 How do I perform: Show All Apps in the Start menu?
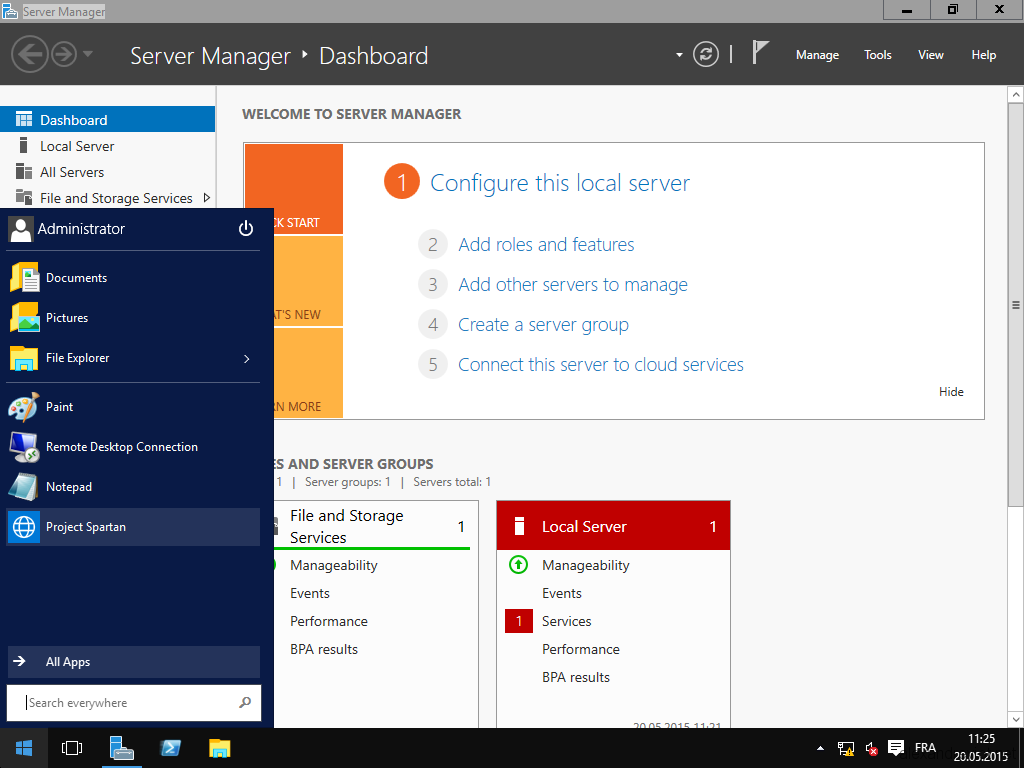(133, 662)
